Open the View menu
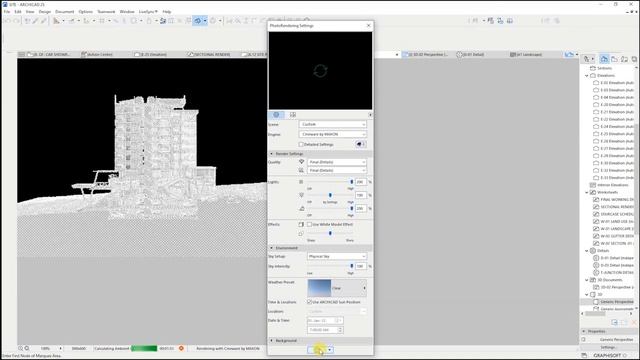 tap(30, 12)
